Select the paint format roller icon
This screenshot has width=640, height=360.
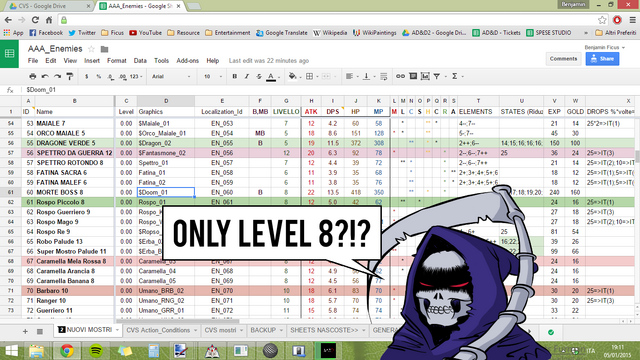click(x=70, y=76)
